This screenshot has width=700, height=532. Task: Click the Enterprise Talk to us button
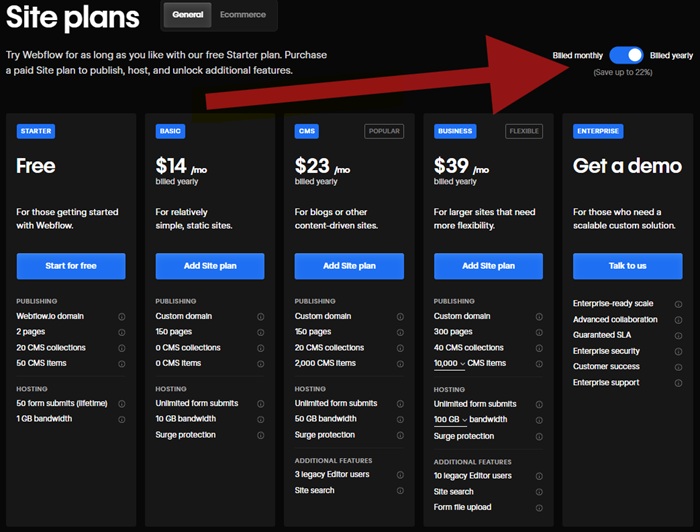tap(628, 266)
